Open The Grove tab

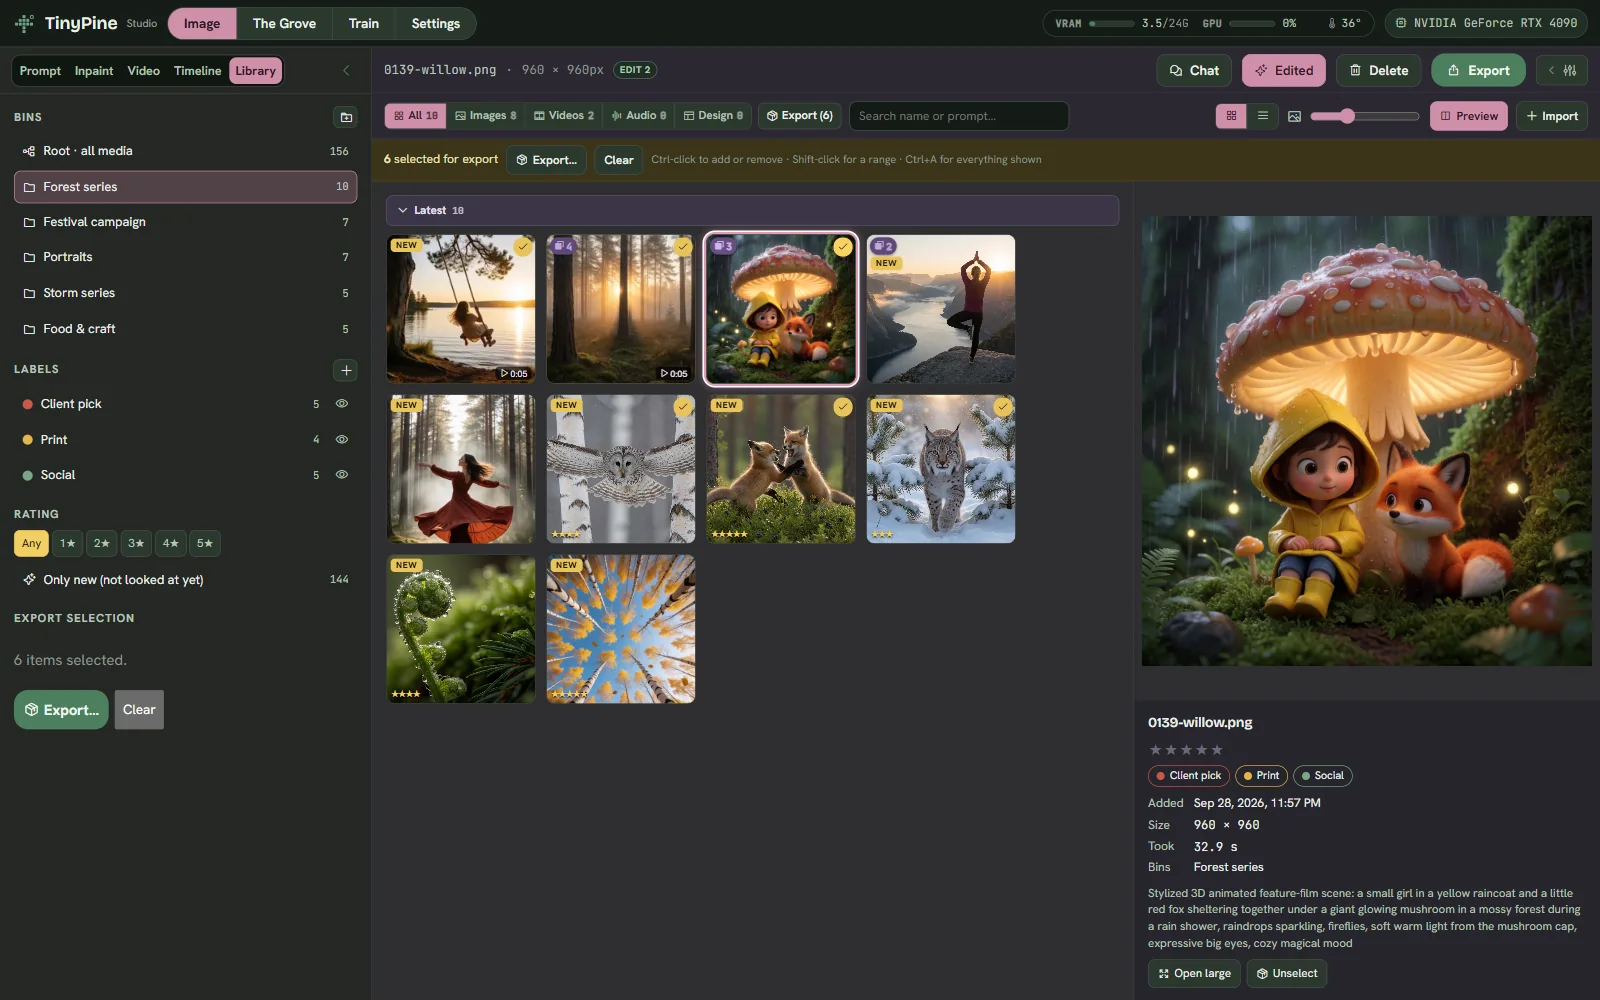click(284, 23)
